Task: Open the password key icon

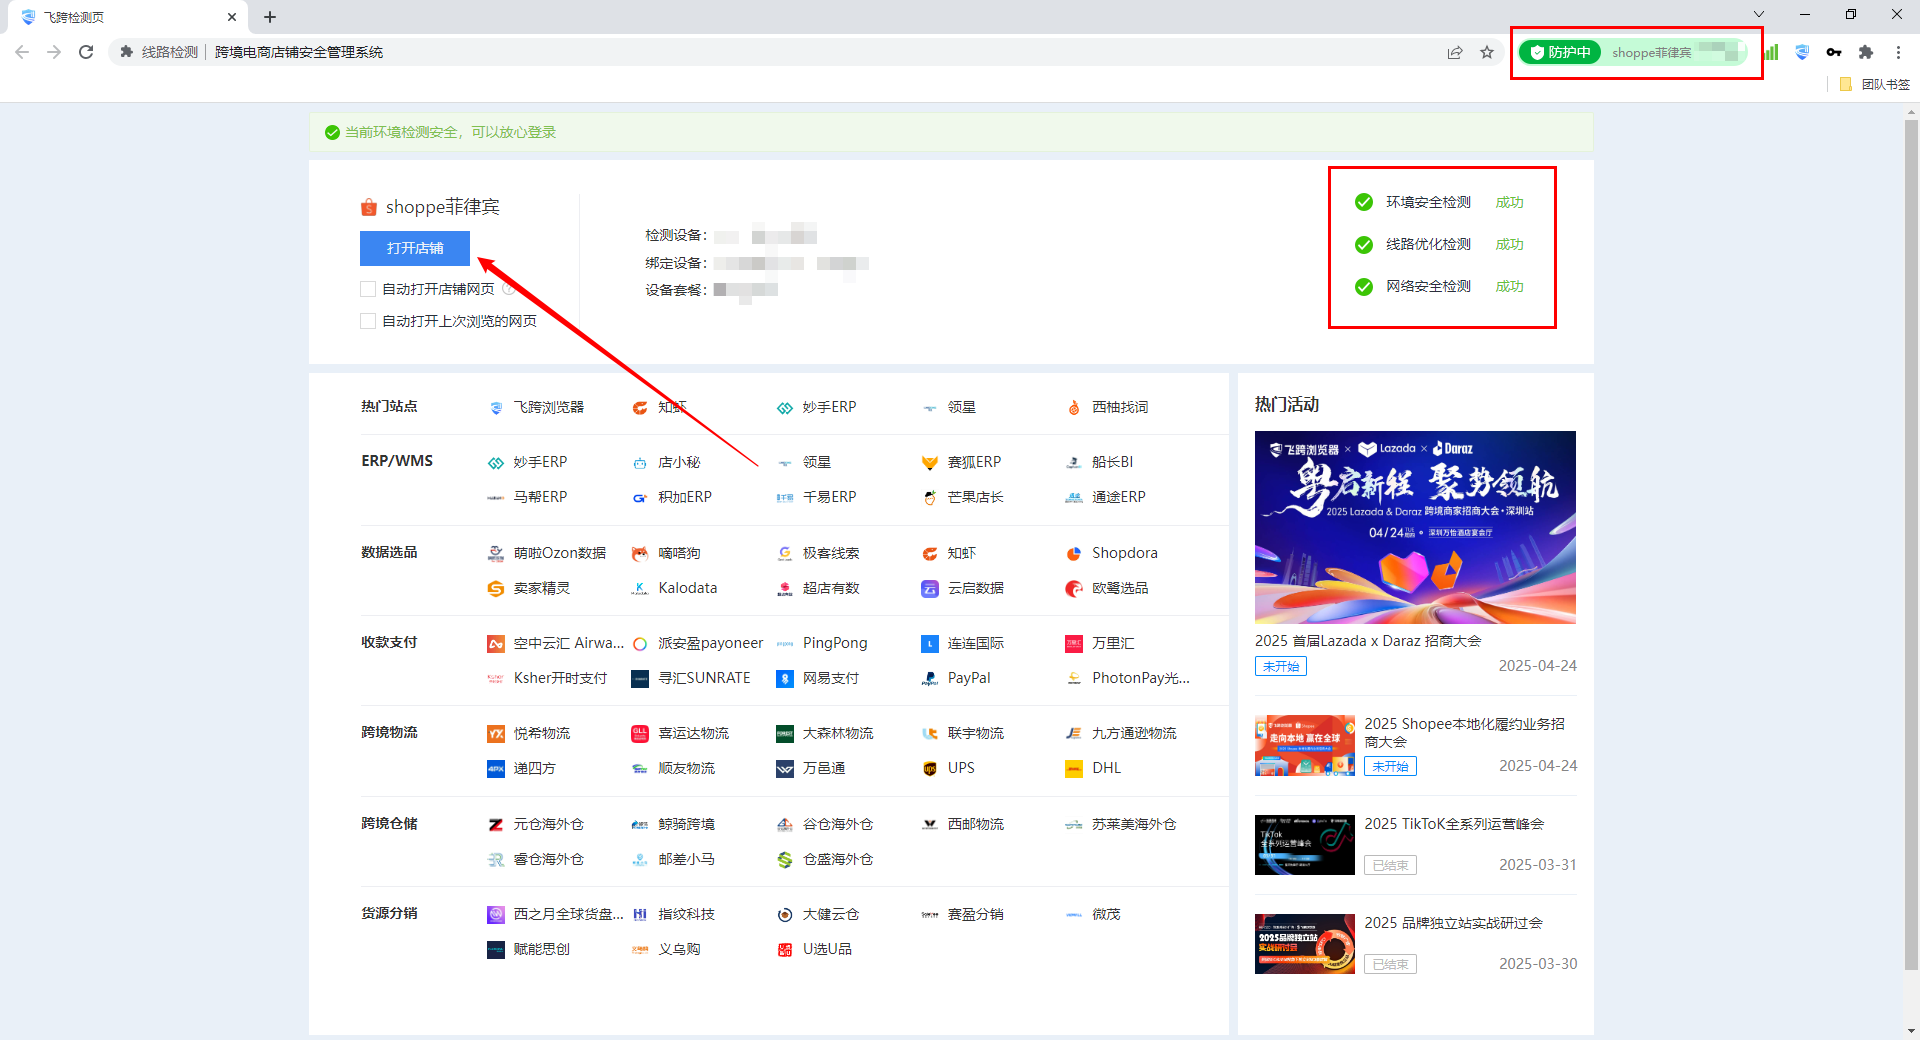Action: point(1834,52)
